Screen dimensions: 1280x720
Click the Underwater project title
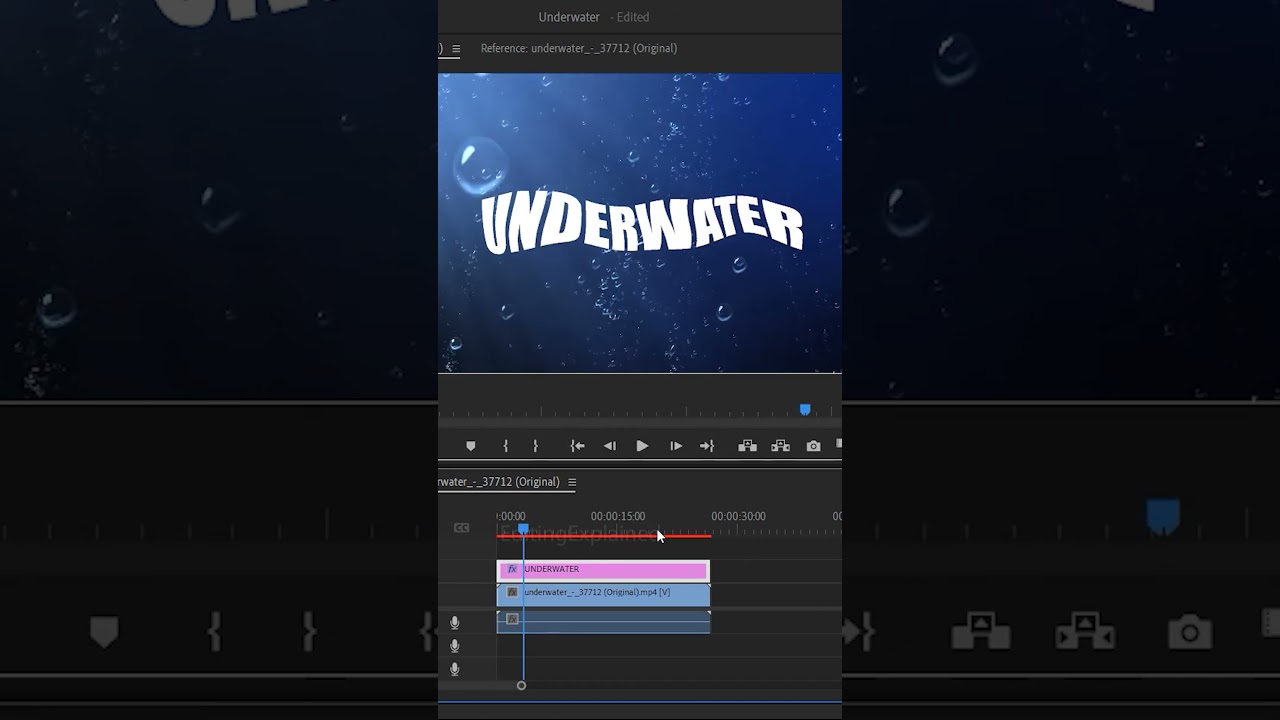pos(569,17)
